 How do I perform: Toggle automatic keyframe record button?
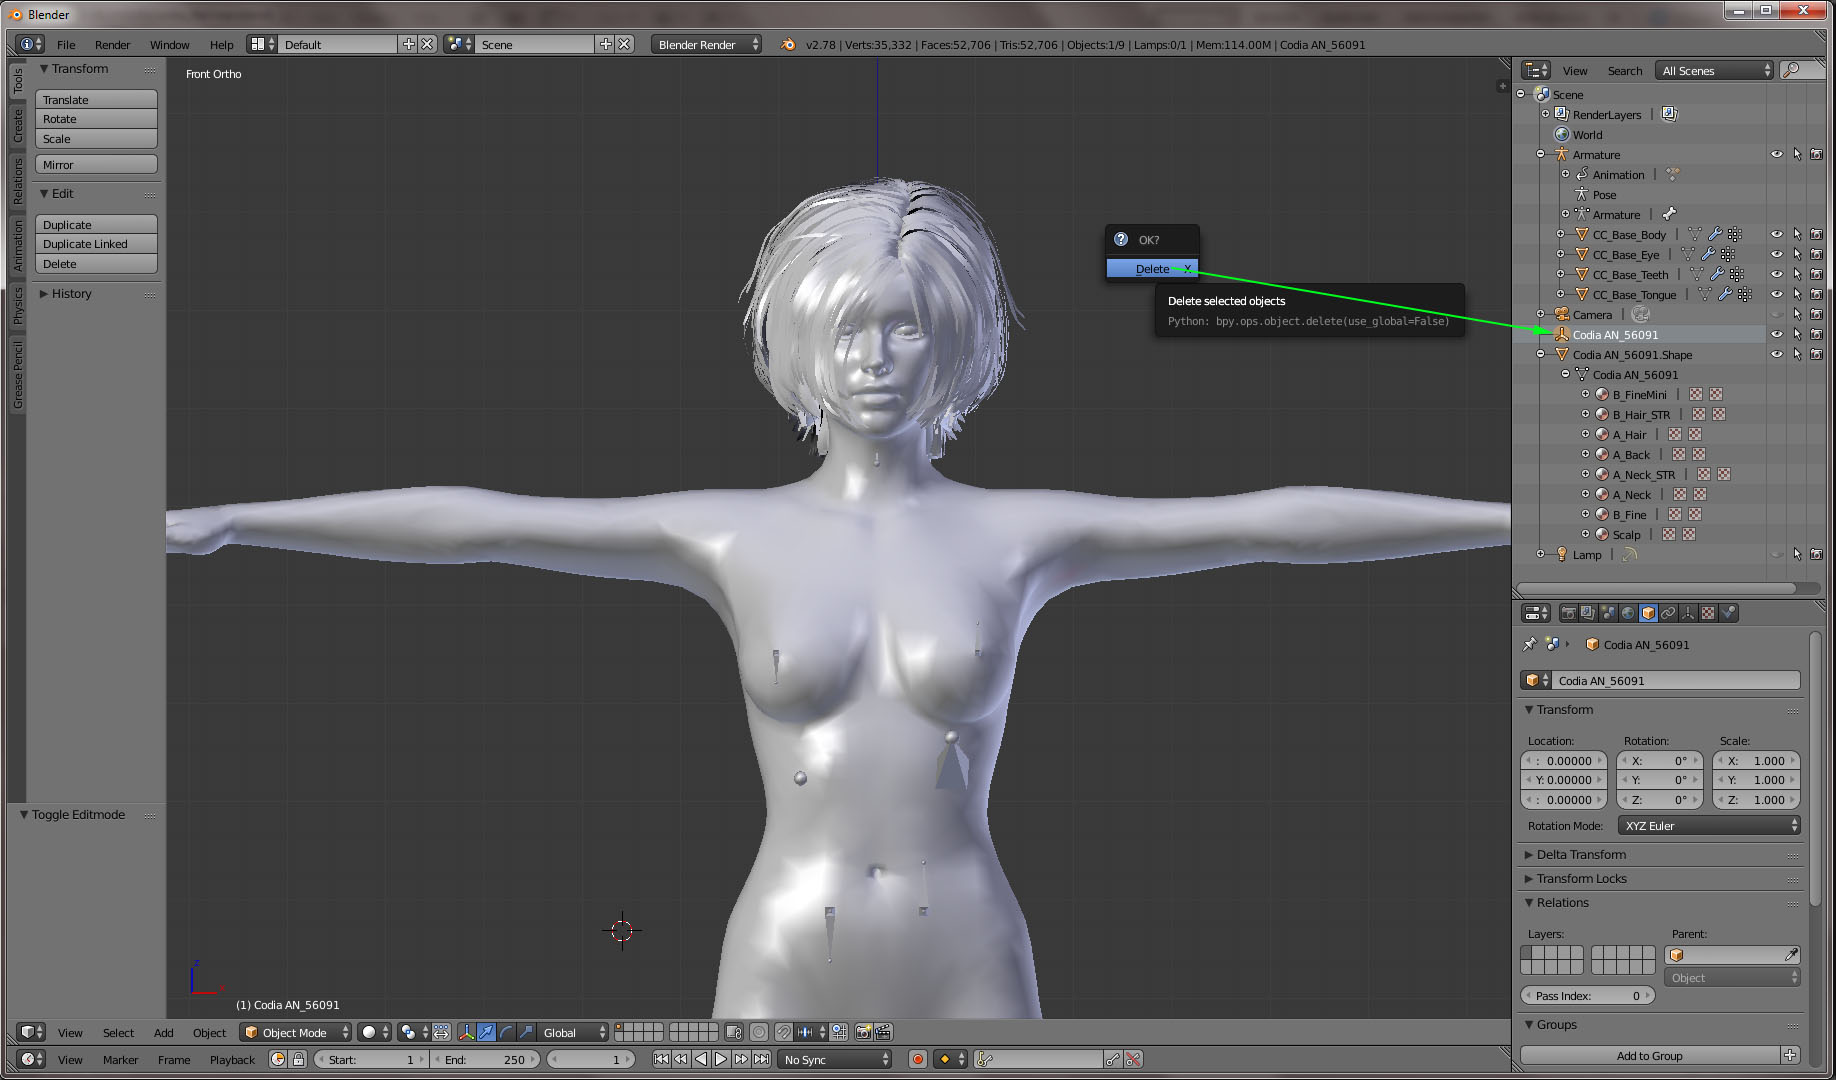(x=918, y=1059)
